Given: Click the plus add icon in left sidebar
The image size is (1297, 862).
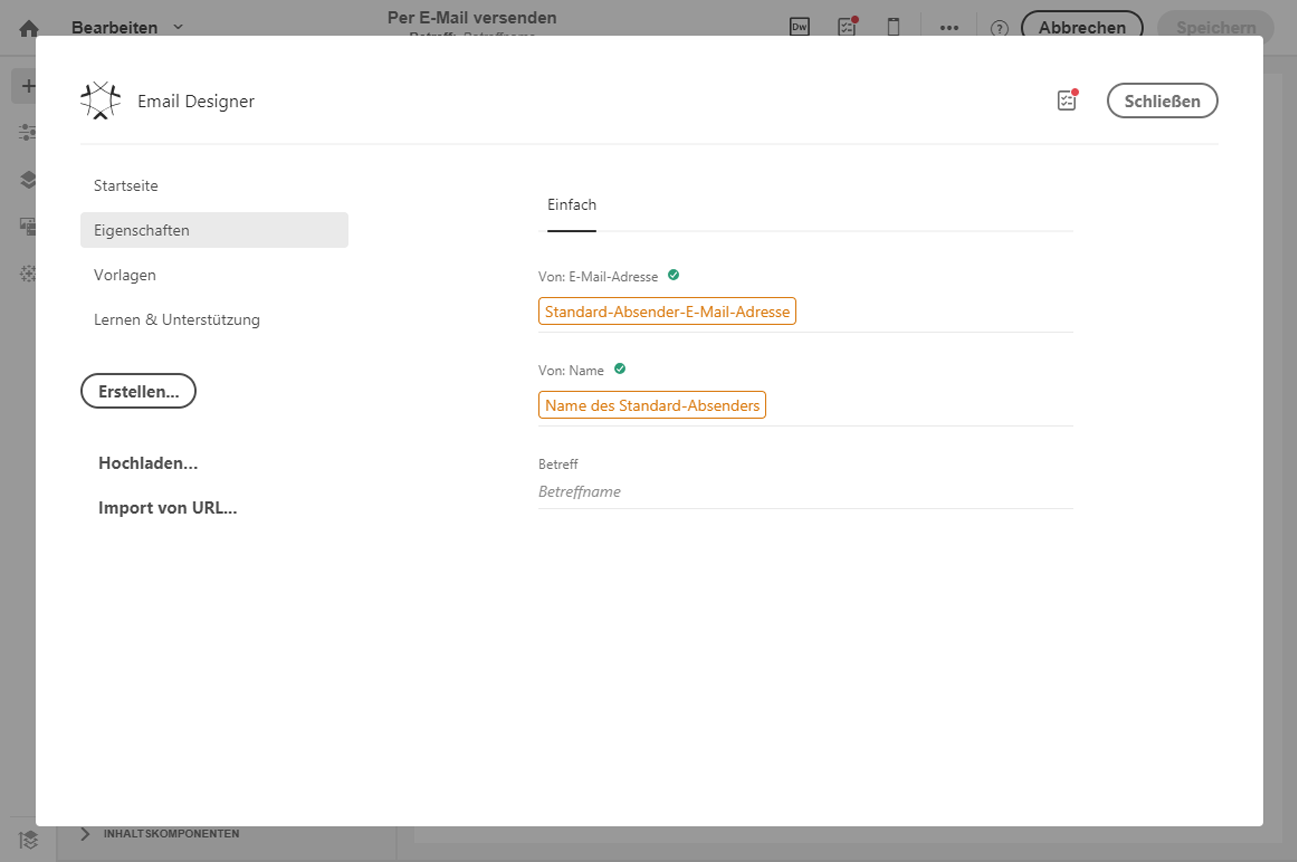Looking at the screenshot, I should point(28,86).
